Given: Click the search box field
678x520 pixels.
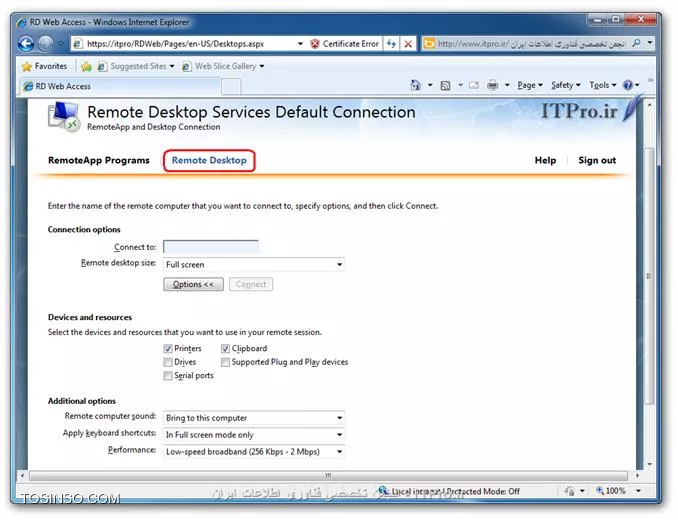Looking at the screenshot, I should (533, 43).
